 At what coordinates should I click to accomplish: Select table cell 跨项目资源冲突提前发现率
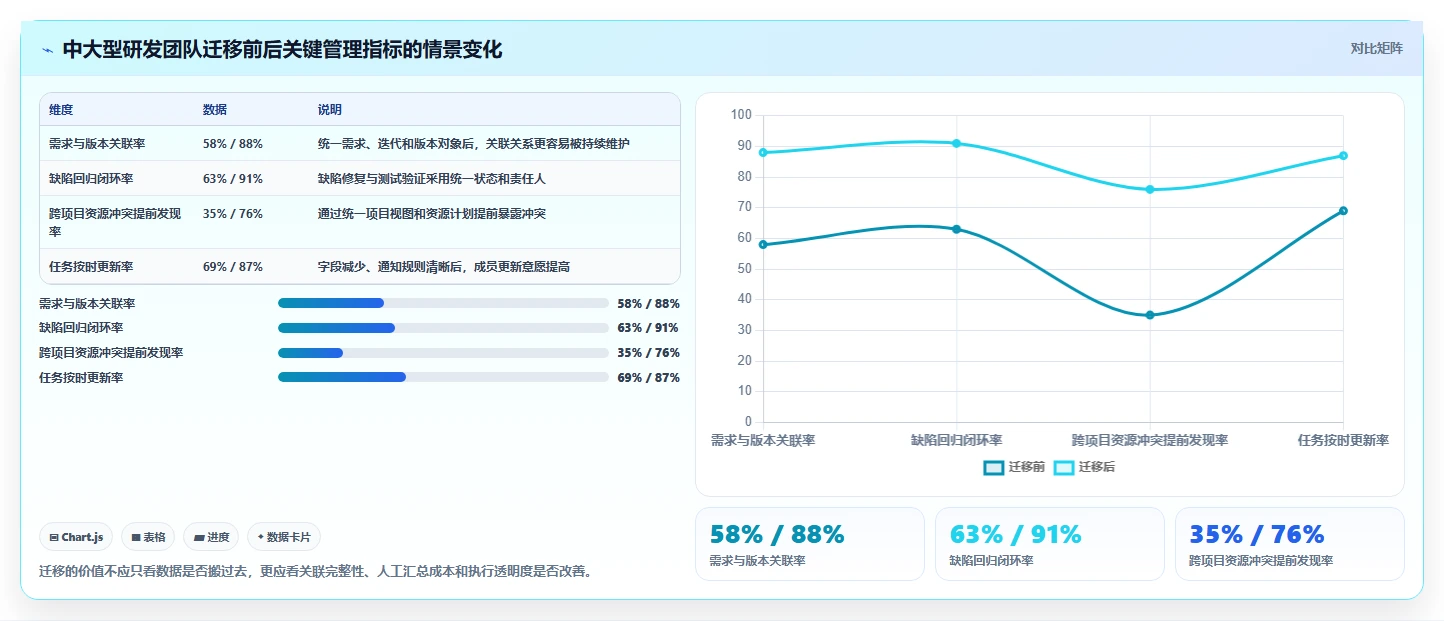[x=116, y=222]
